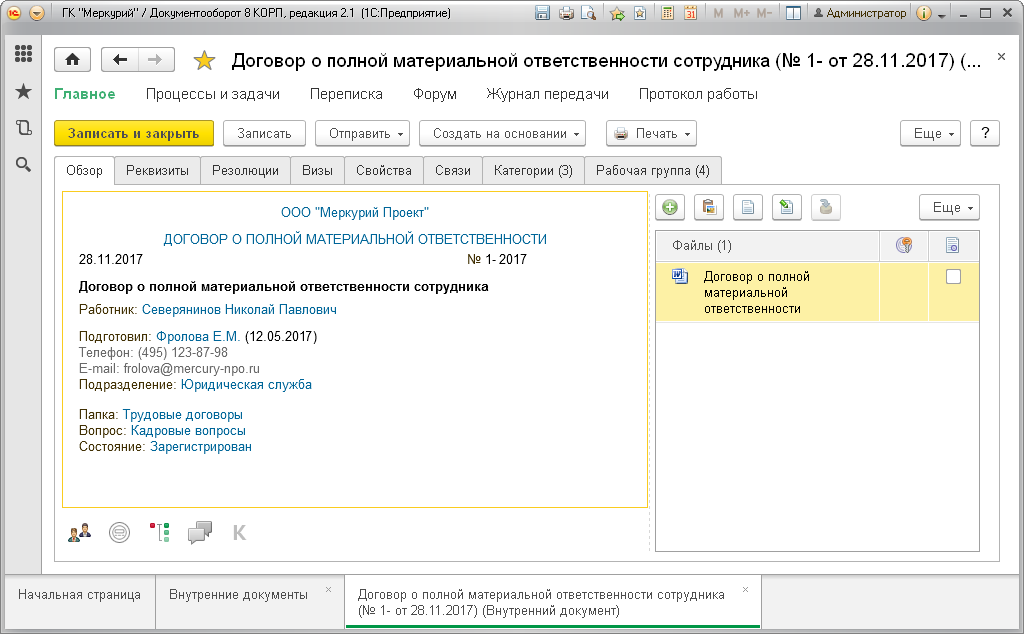Go to the Home page button

[72, 60]
